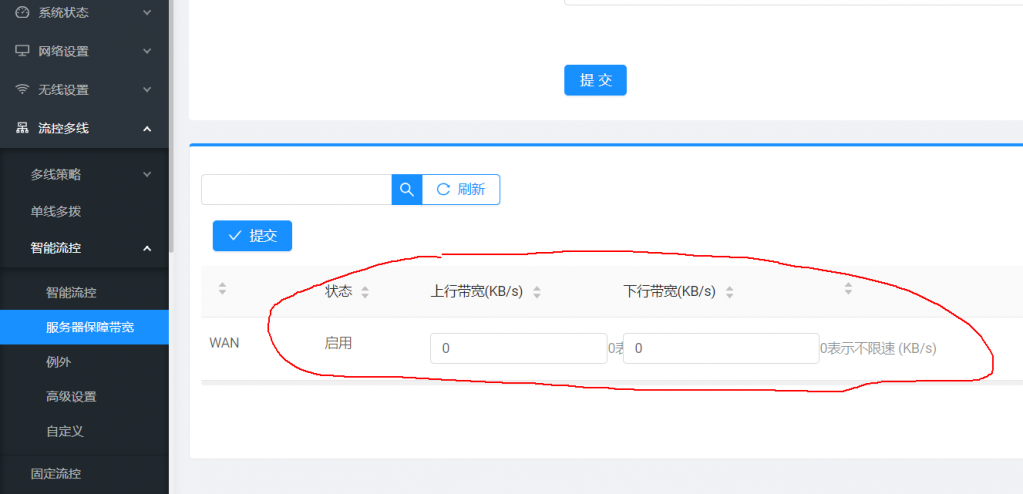Click the upper 提交 button
The image size is (1023, 494).
(x=595, y=80)
